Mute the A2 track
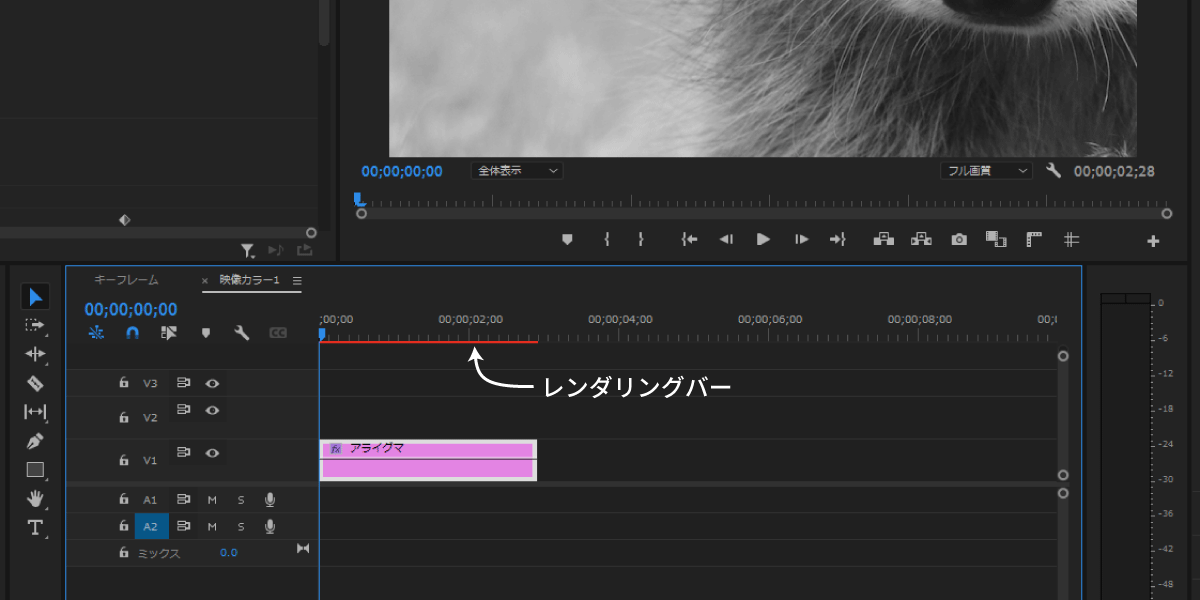 (212, 526)
